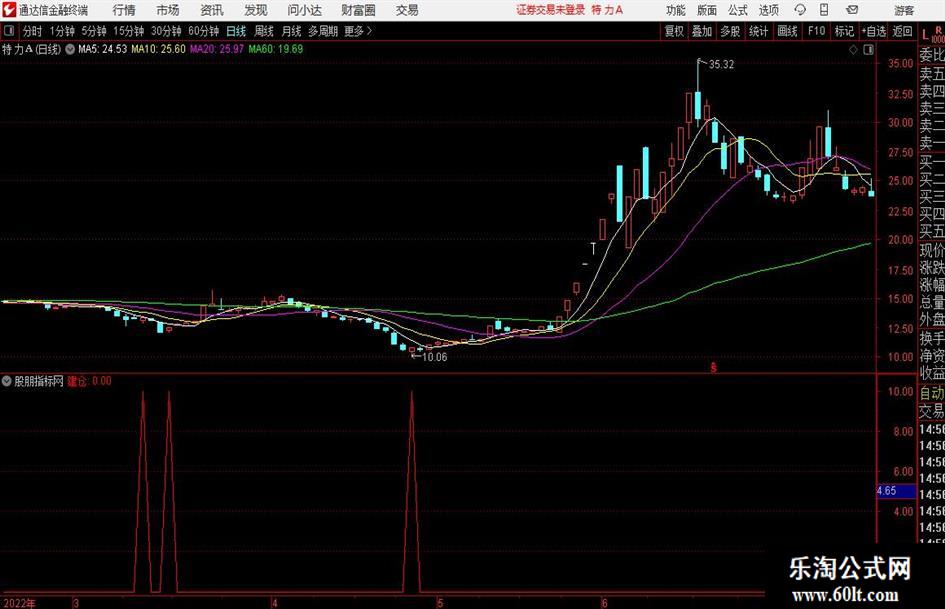Add stock via +自选 button
Viewport: 945px width, 609px height.
coord(873,31)
